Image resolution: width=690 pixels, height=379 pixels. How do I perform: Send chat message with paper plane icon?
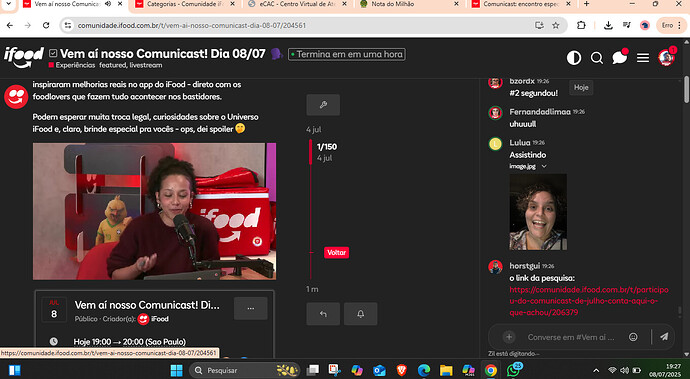click(664, 337)
